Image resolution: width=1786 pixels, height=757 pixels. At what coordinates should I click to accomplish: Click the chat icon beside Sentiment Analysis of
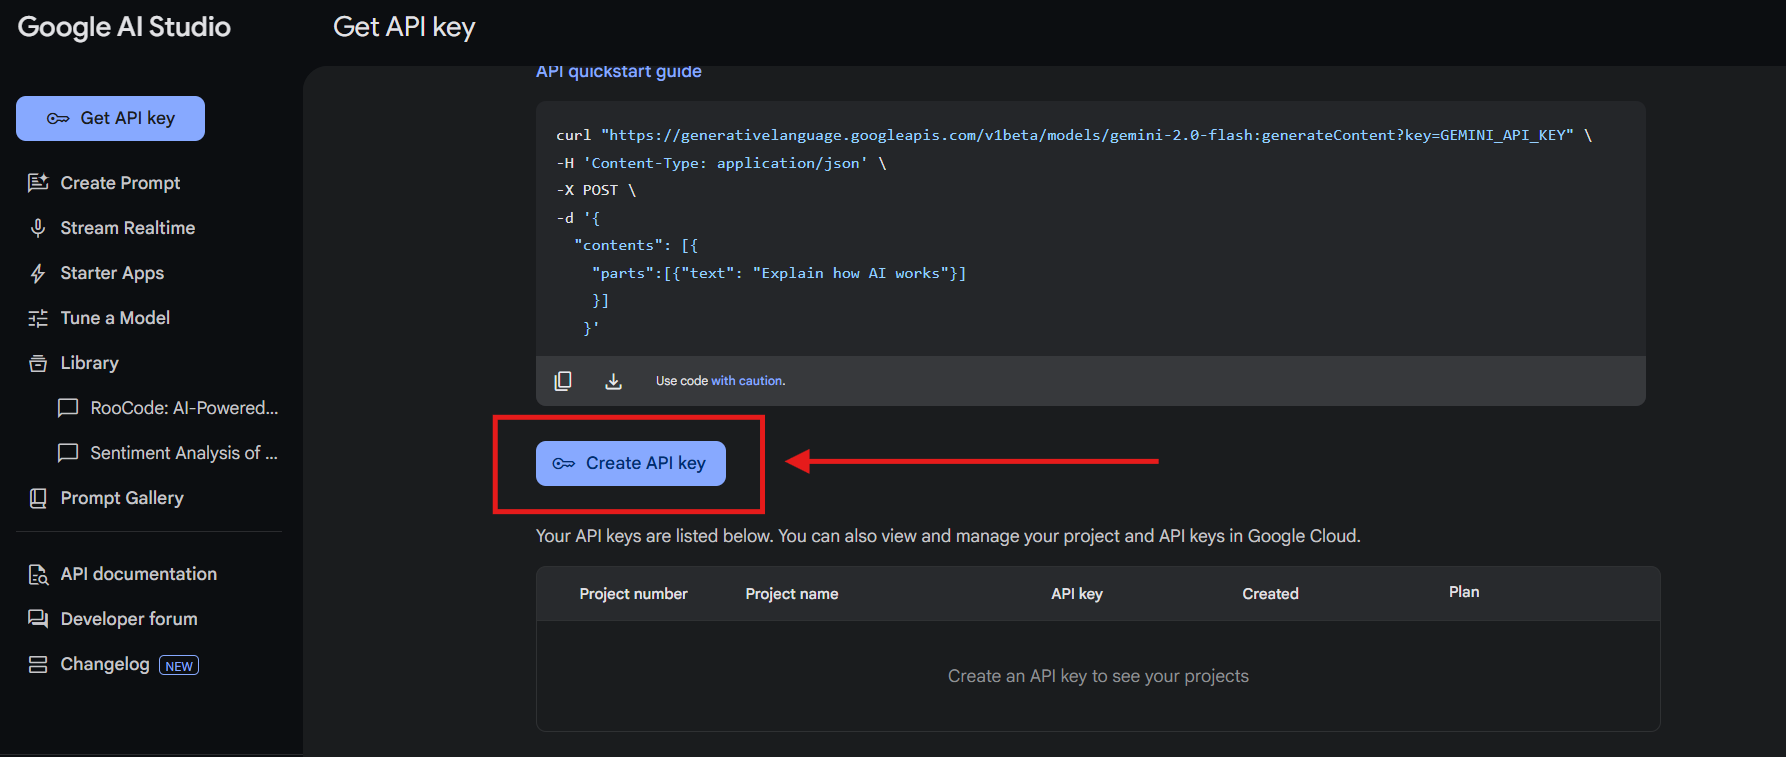coord(68,453)
